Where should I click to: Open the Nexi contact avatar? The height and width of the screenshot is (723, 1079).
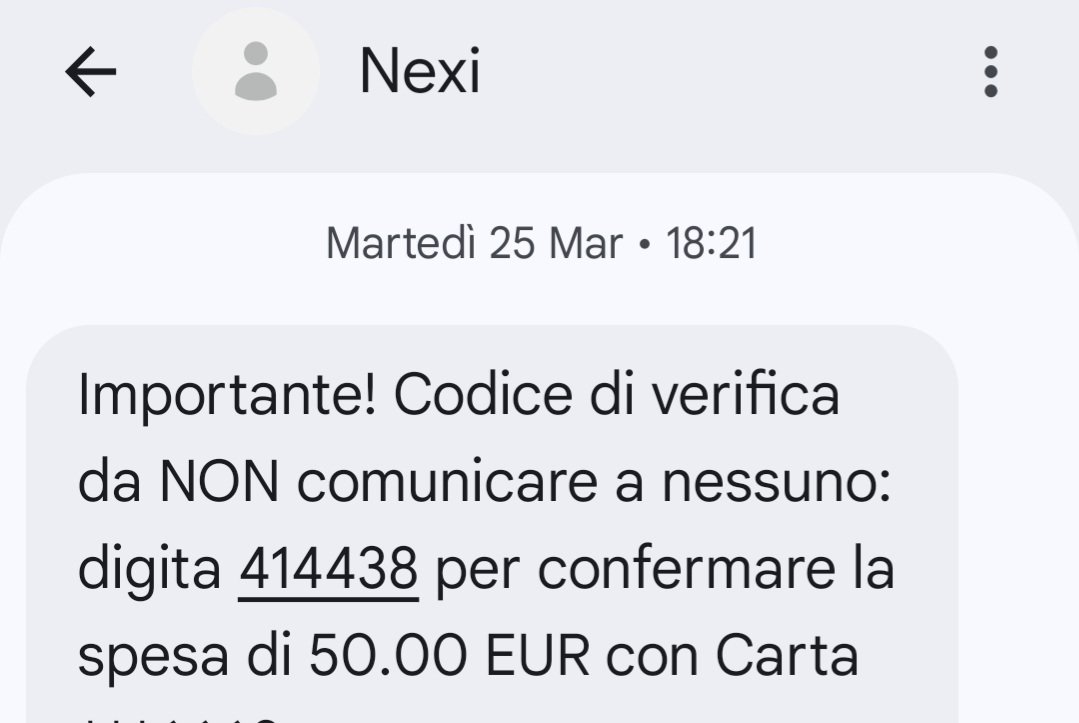(x=256, y=72)
